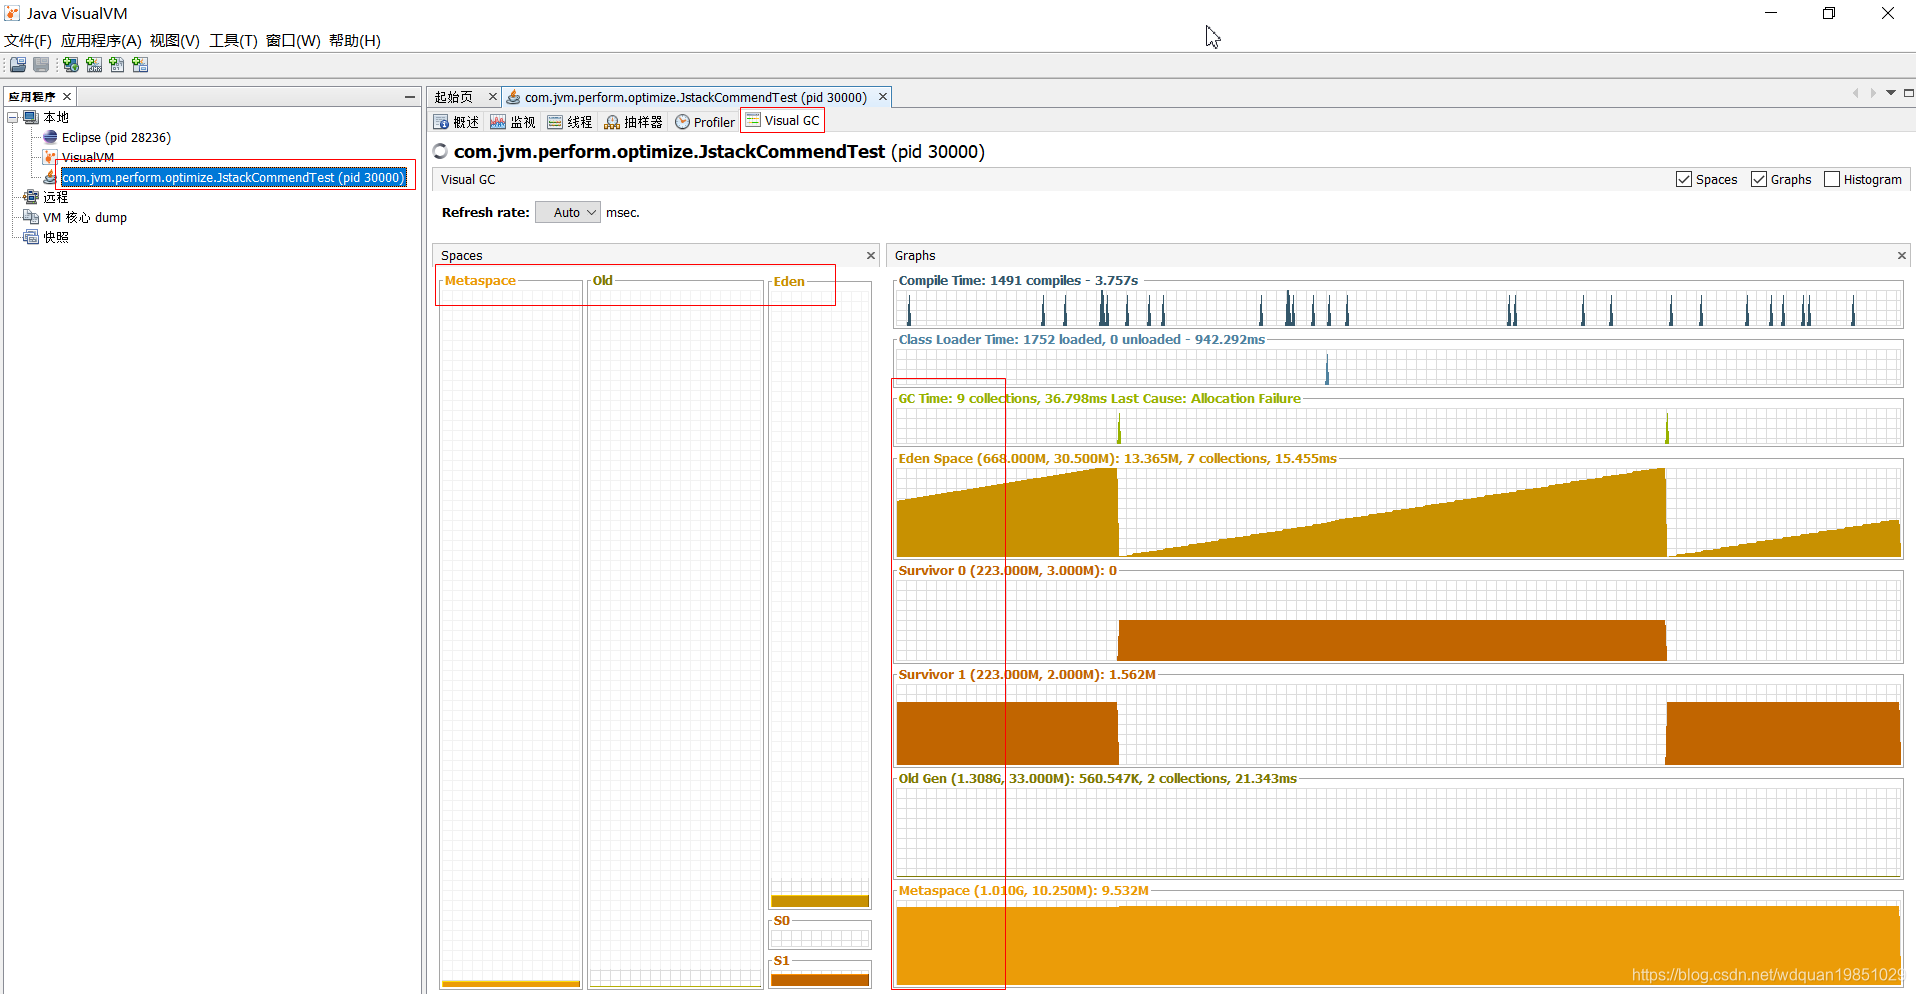Toggle the Graphs checkbox

pyautogui.click(x=1759, y=179)
